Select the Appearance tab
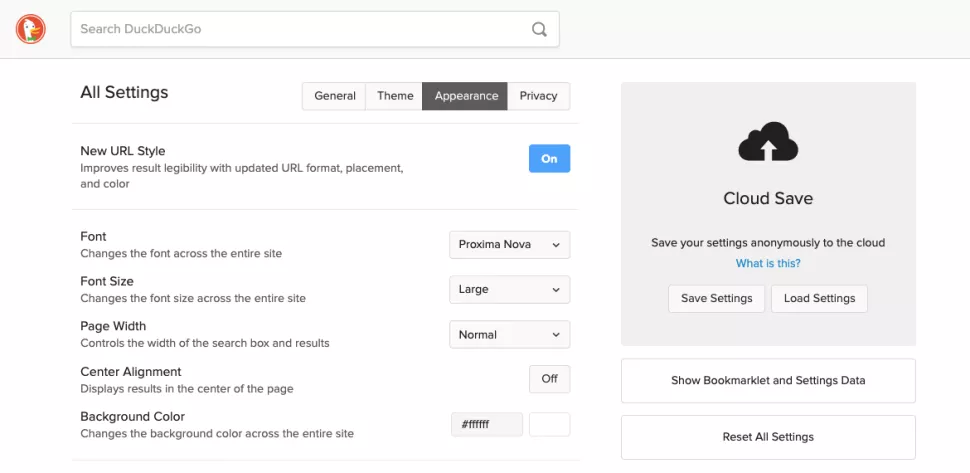 [466, 96]
